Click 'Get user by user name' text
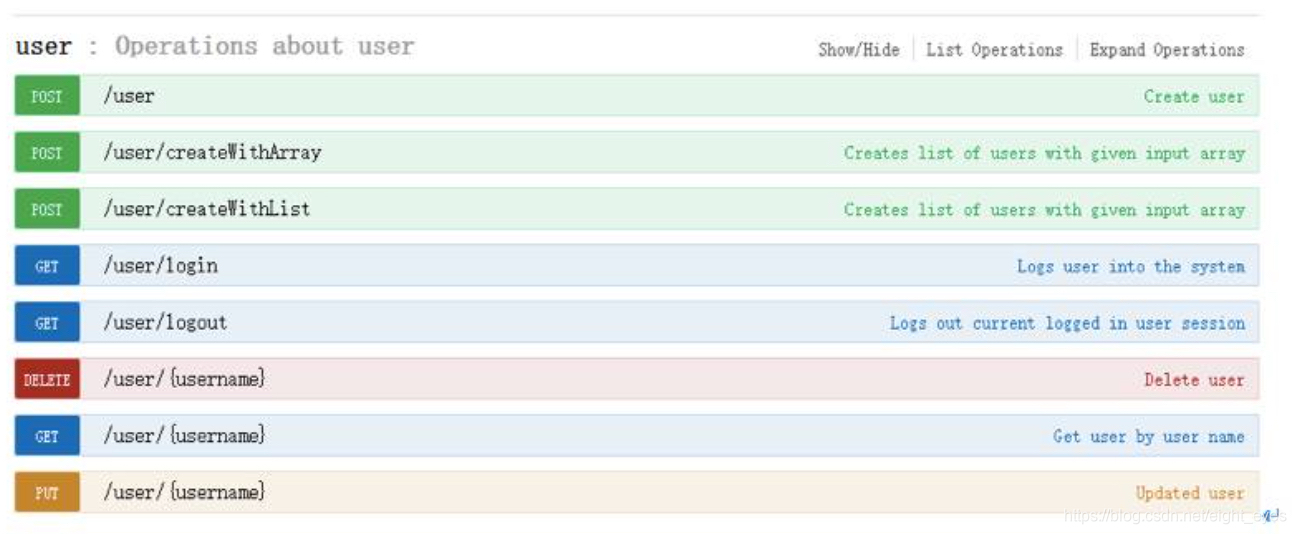This screenshot has height=534, width=1296. click(1149, 437)
